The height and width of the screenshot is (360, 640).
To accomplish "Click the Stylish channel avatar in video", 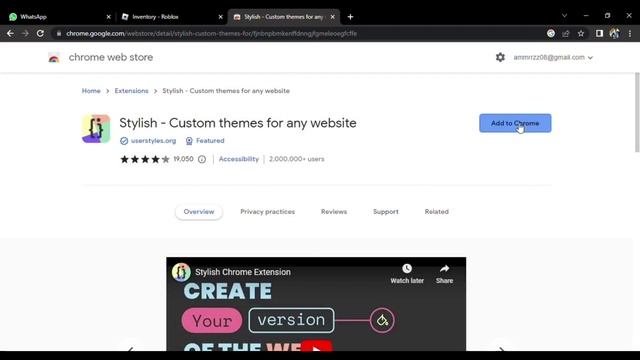I will [181, 272].
